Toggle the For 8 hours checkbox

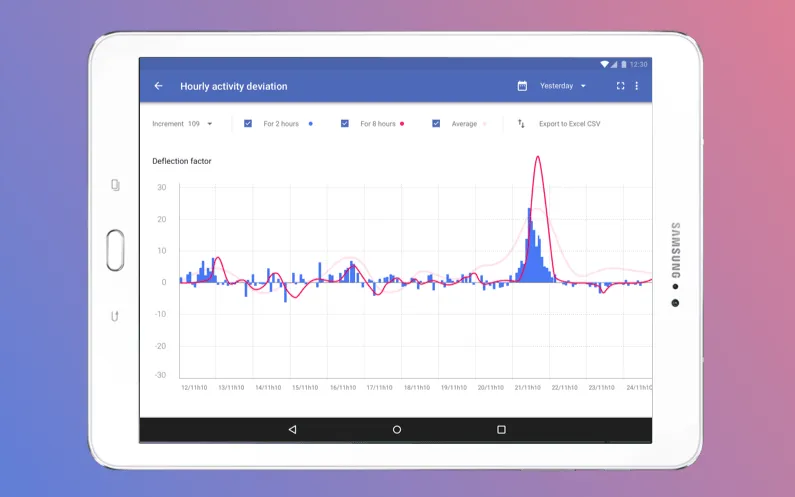tap(345, 124)
